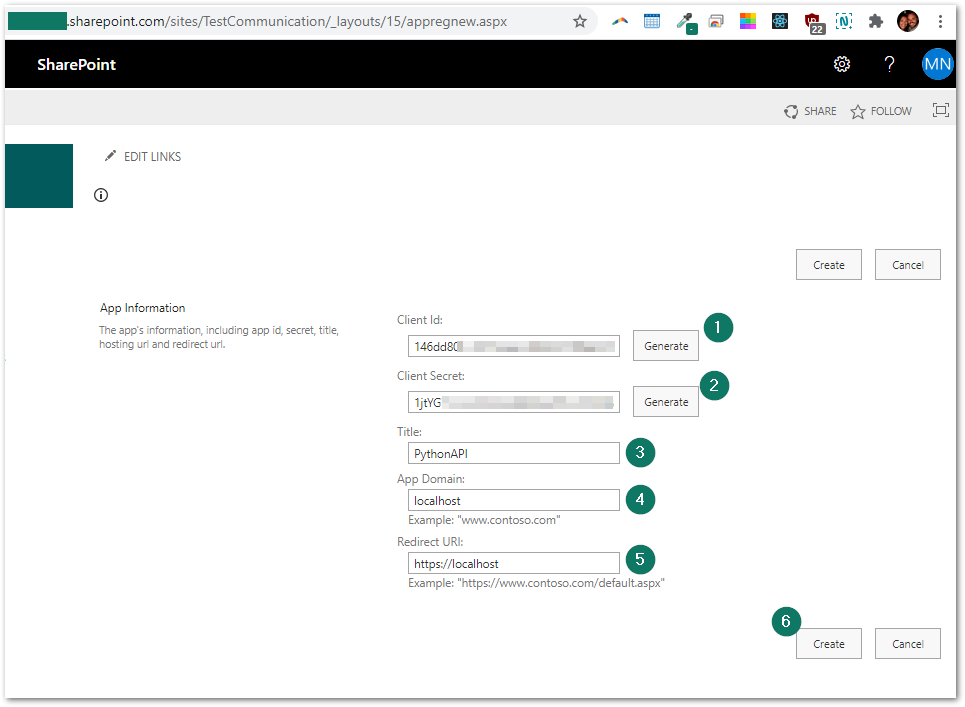
Task: Open React Developer Tools extension
Action: click(x=780, y=20)
